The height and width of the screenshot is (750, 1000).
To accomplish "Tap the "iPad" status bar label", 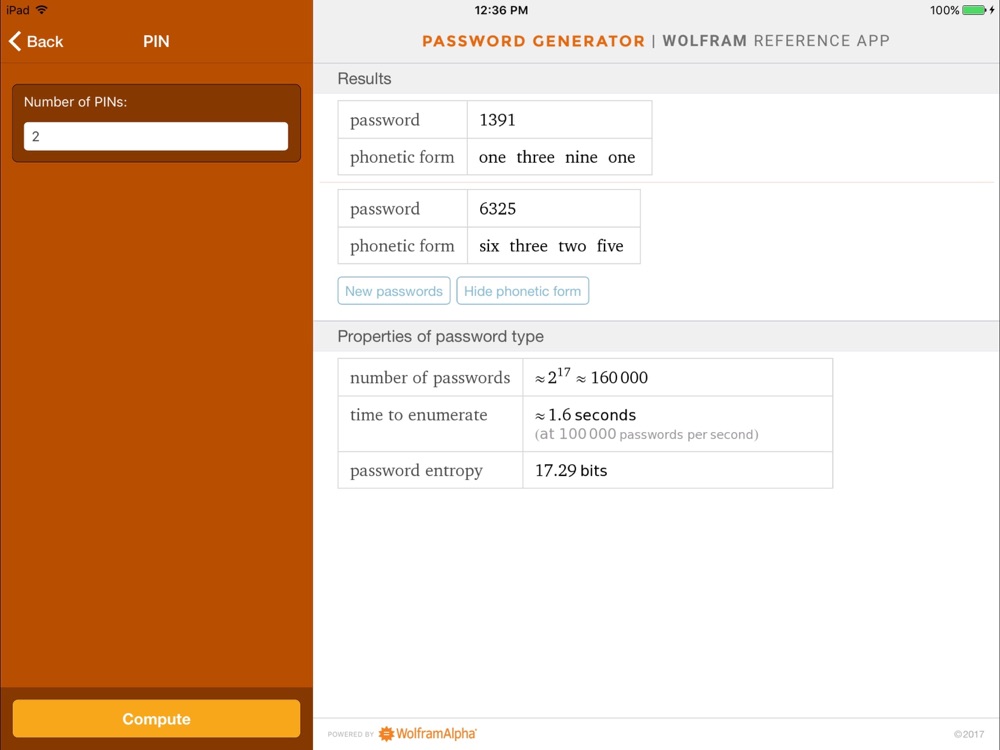I will coord(18,10).
